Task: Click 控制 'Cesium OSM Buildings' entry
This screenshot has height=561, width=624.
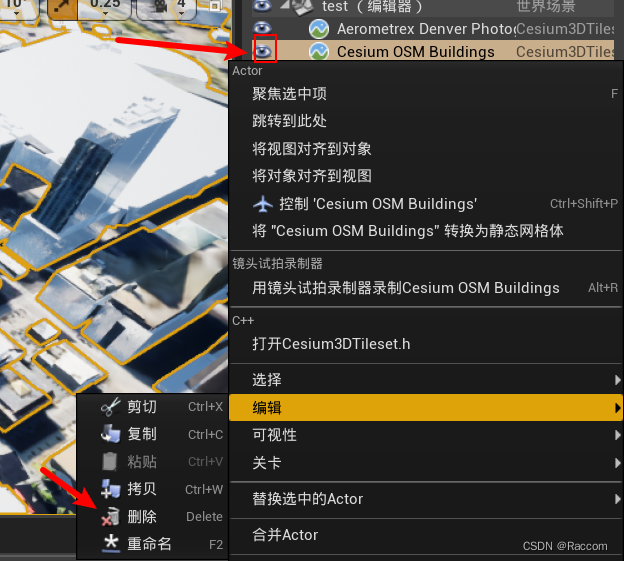Action: point(426,204)
